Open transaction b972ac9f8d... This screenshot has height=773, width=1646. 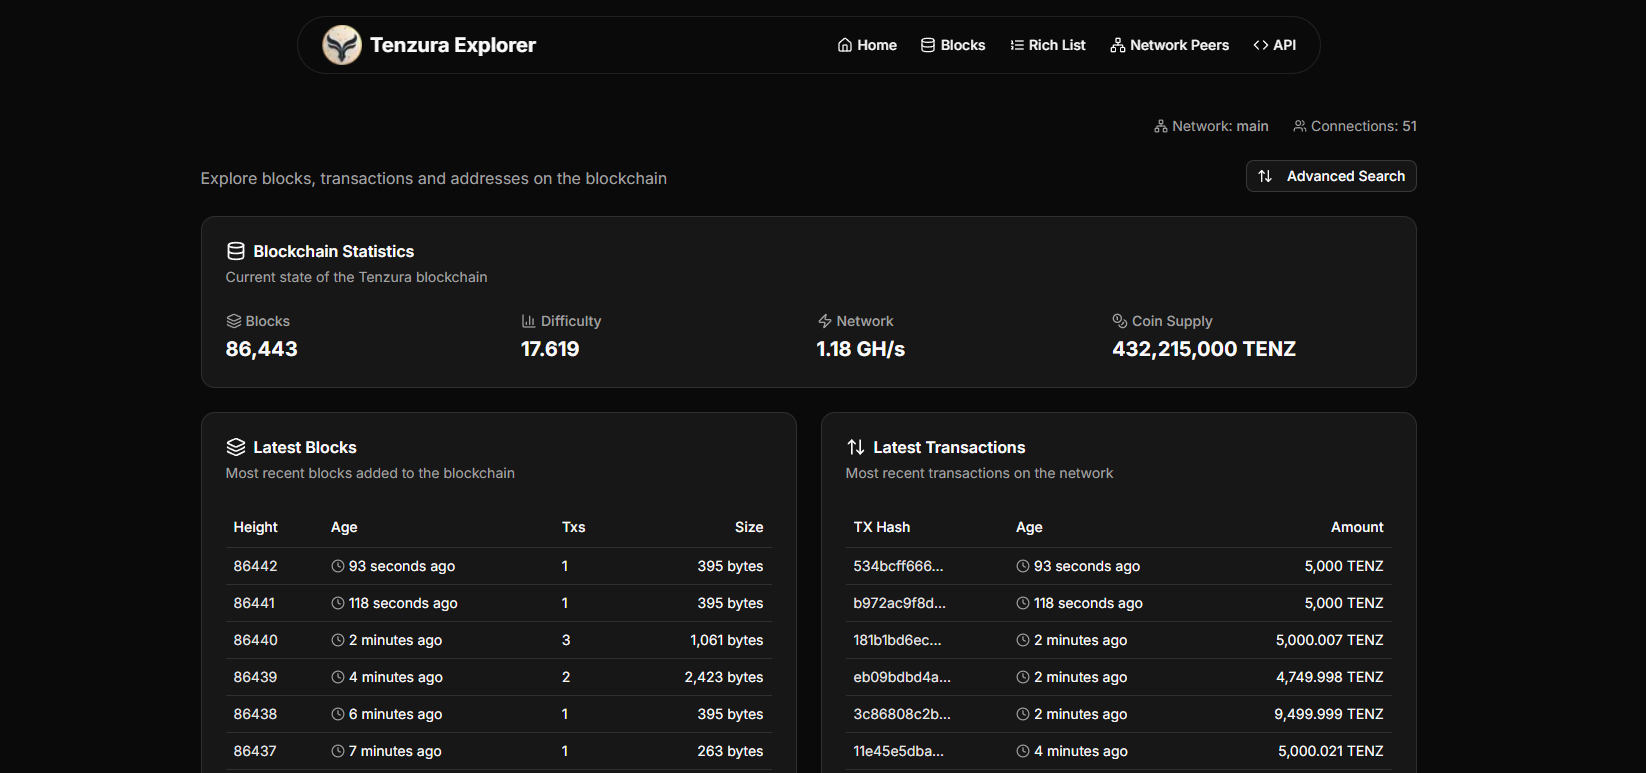tap(899, 603)
